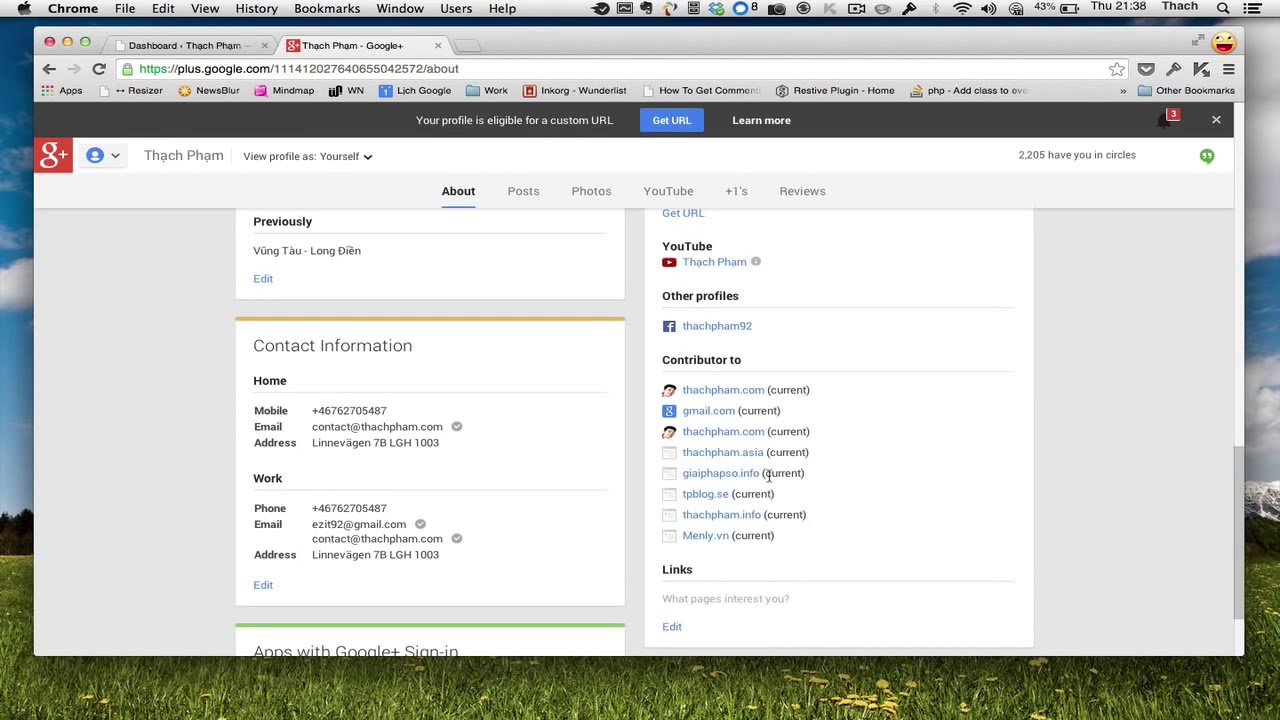Open the thachpham92 Facebook profile link
Viewport: 1280px width, 720px height.
pyautogui.click(x=717, y=326)
